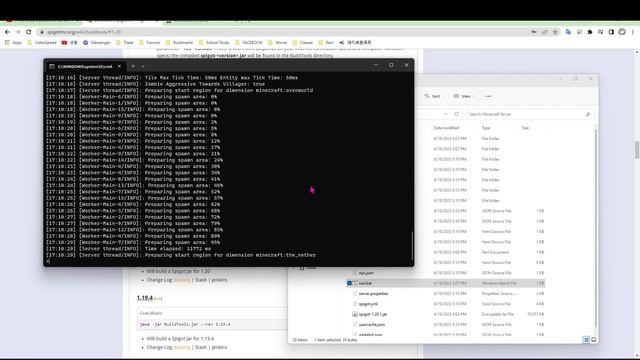The image size is (640, 360).
Task: Switch File Explorer to details view icon
Action: click(586, 340)
